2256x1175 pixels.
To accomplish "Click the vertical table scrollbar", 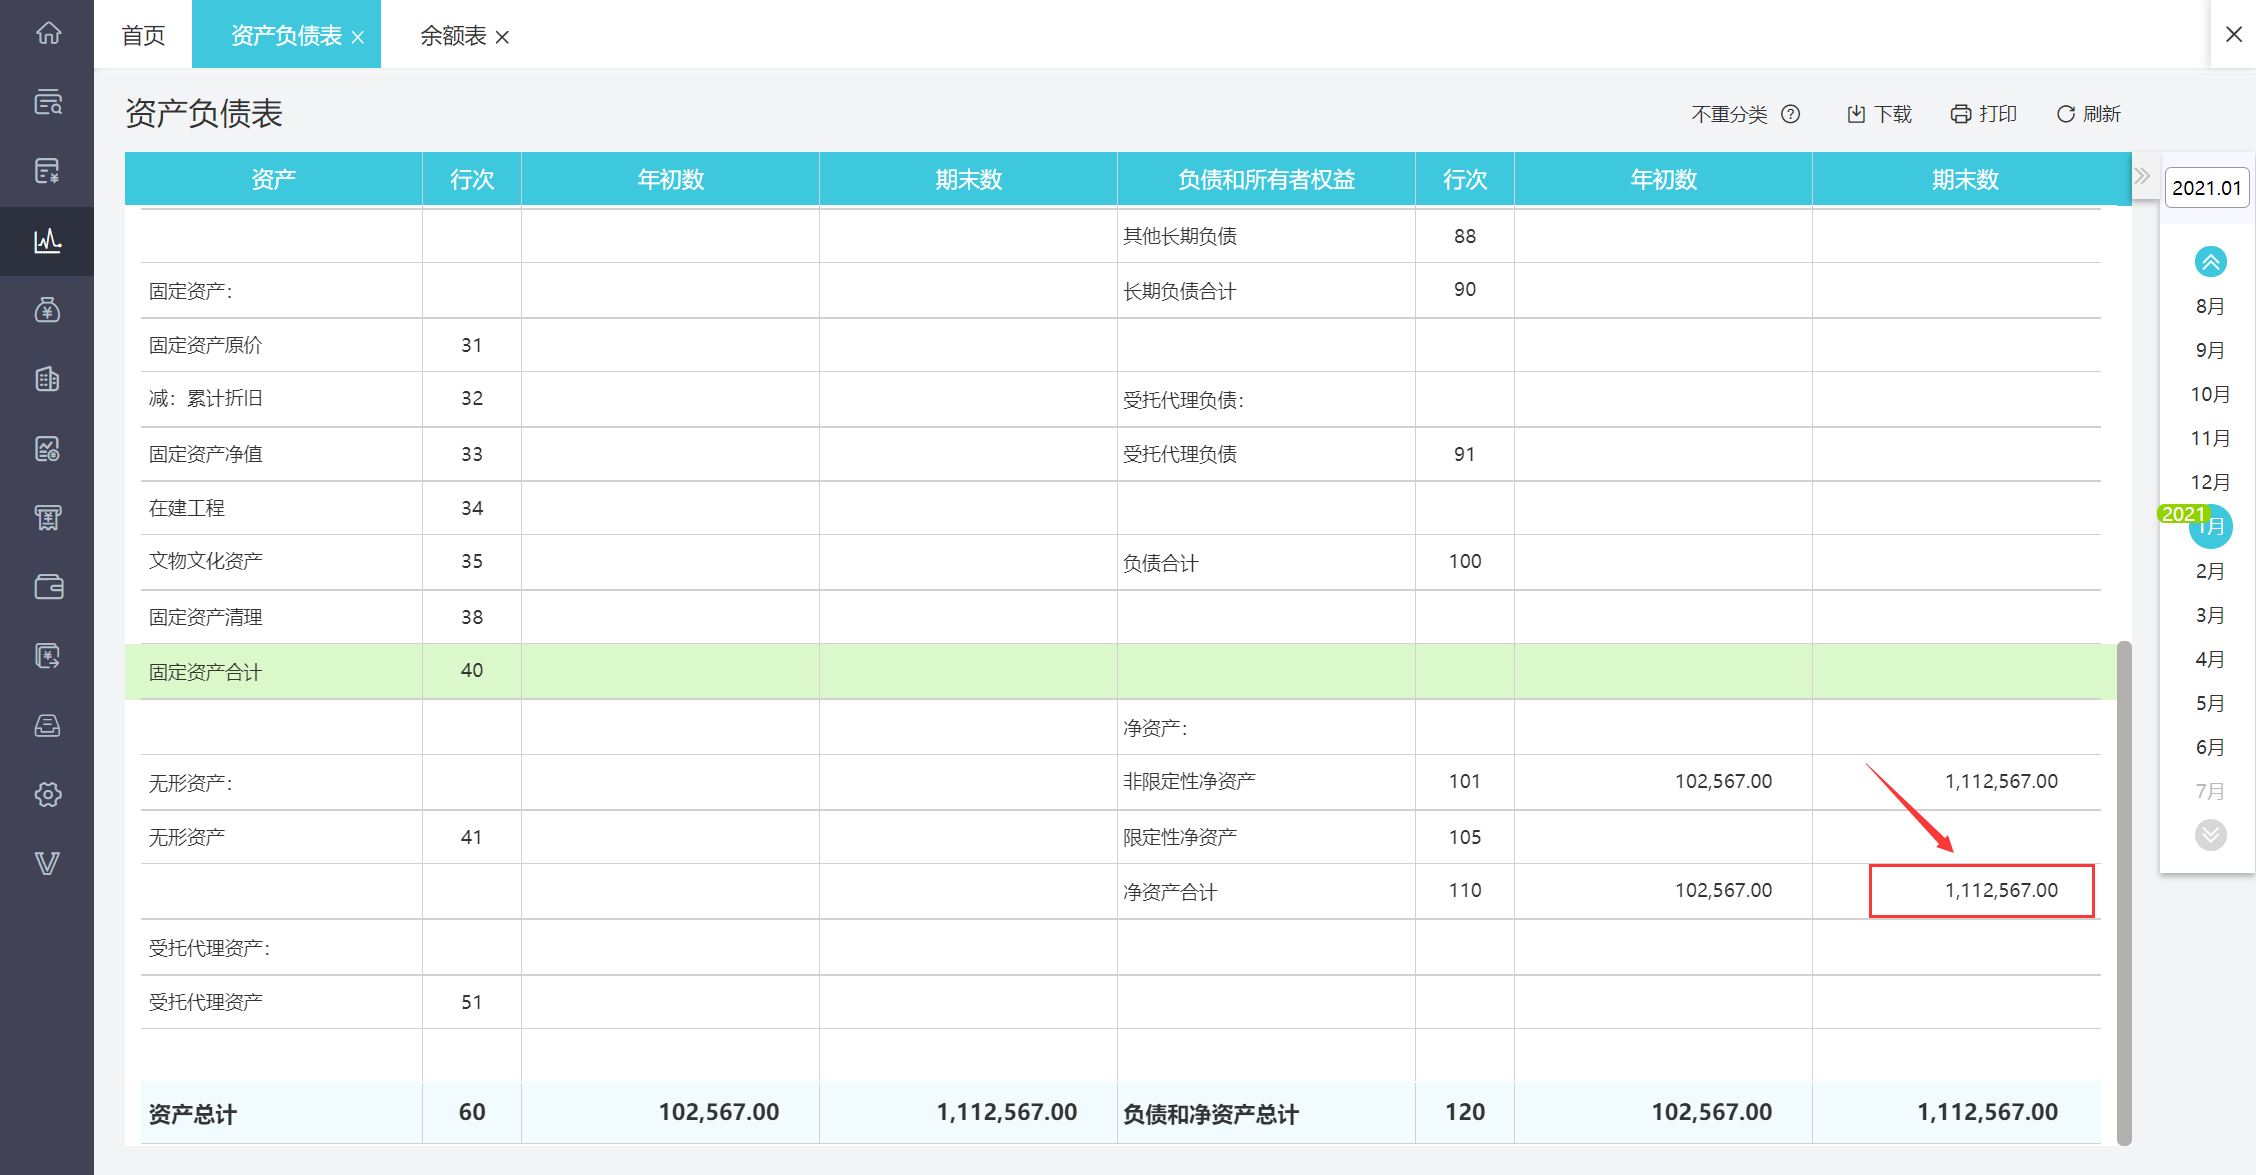I will click(x=2124, y=893).
